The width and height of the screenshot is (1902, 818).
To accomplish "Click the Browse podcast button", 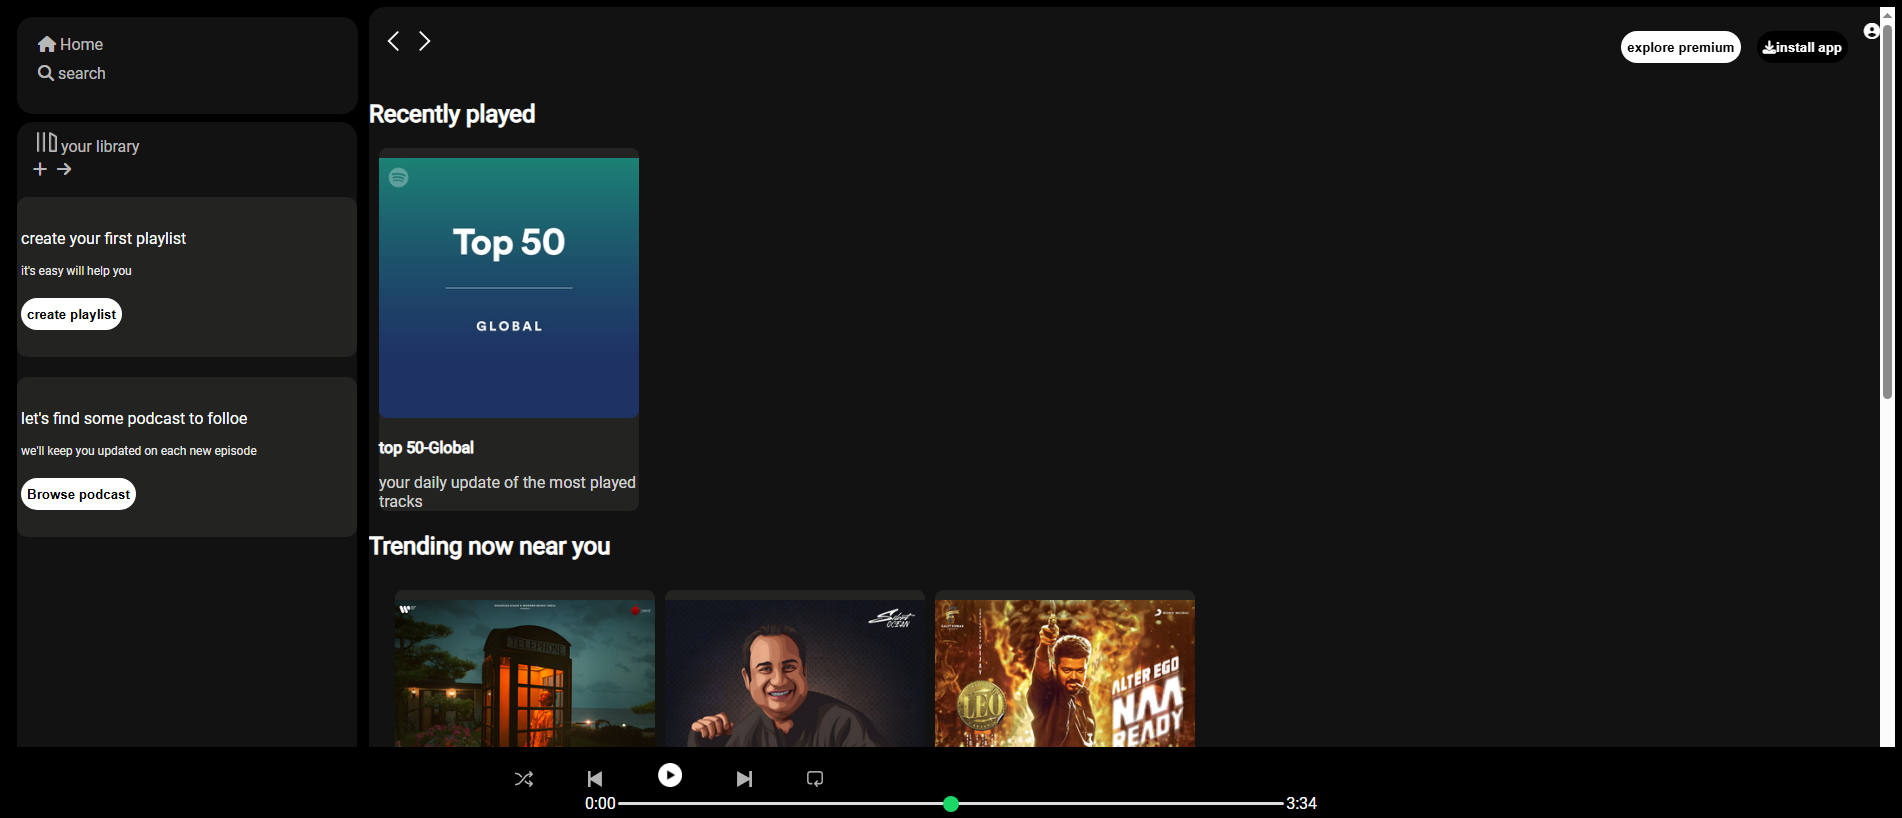I will coord(79,494).
